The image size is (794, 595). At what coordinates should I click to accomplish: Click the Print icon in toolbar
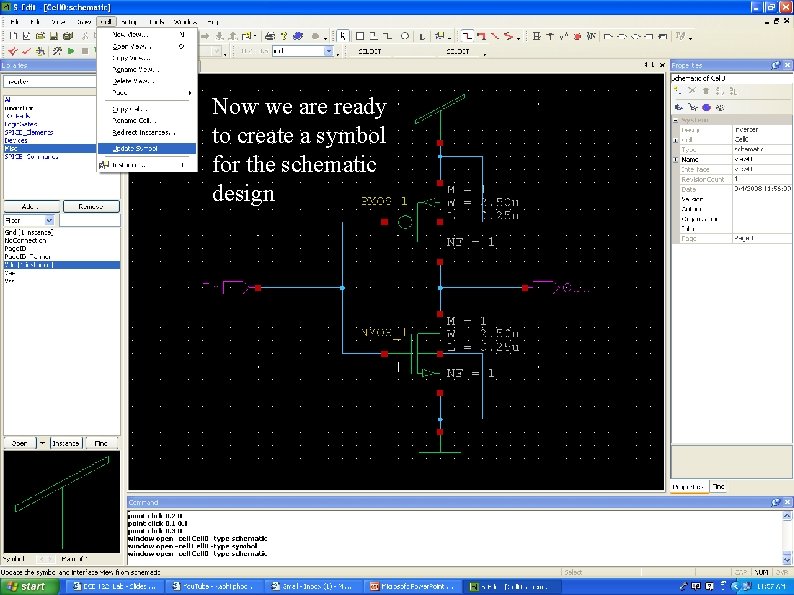270,36
